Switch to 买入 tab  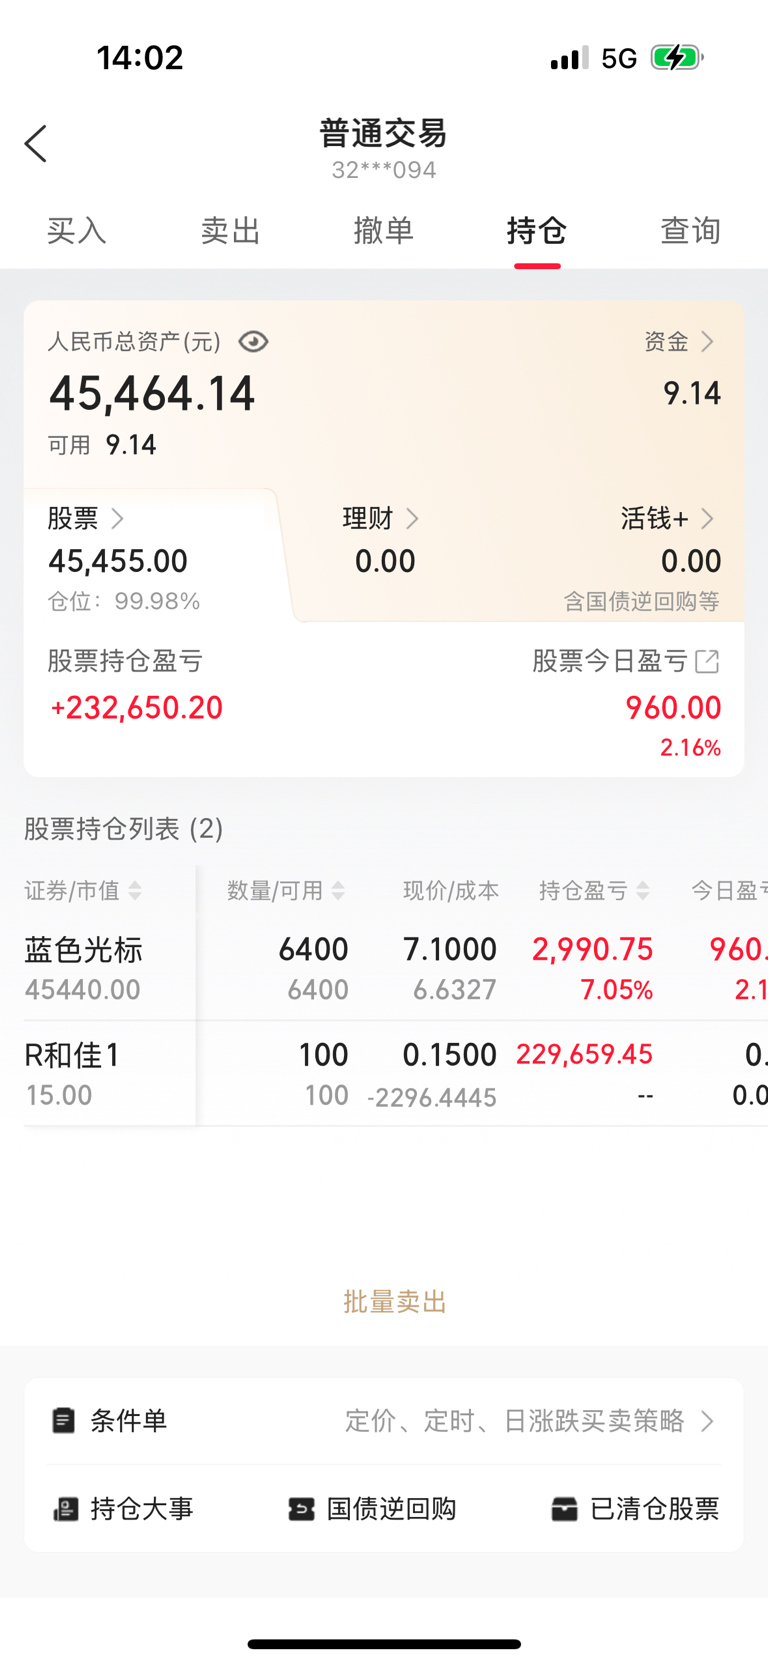click(x=77, y=231)
